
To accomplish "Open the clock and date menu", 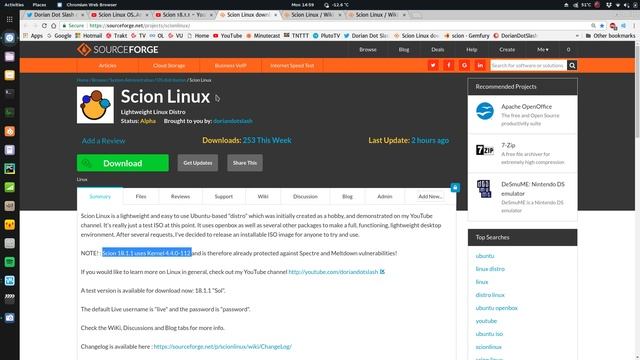I will tap(302, 4).
